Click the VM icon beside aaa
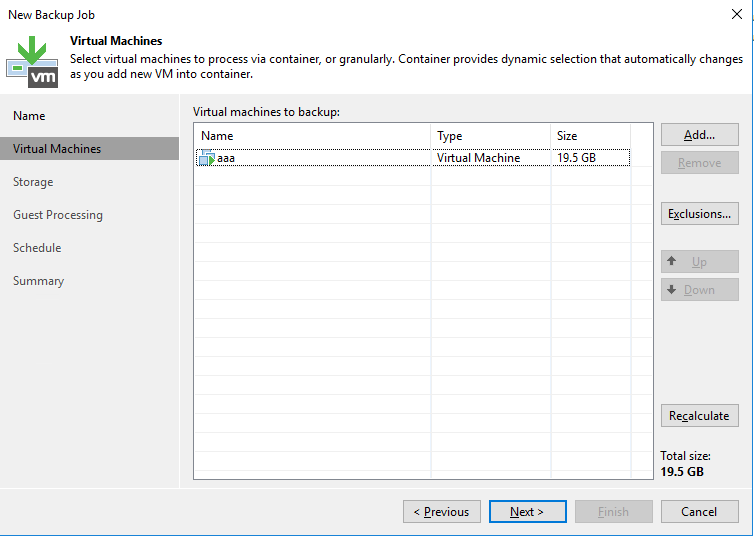The width and height of the screenshot is (754, 537). pos(207,157)
